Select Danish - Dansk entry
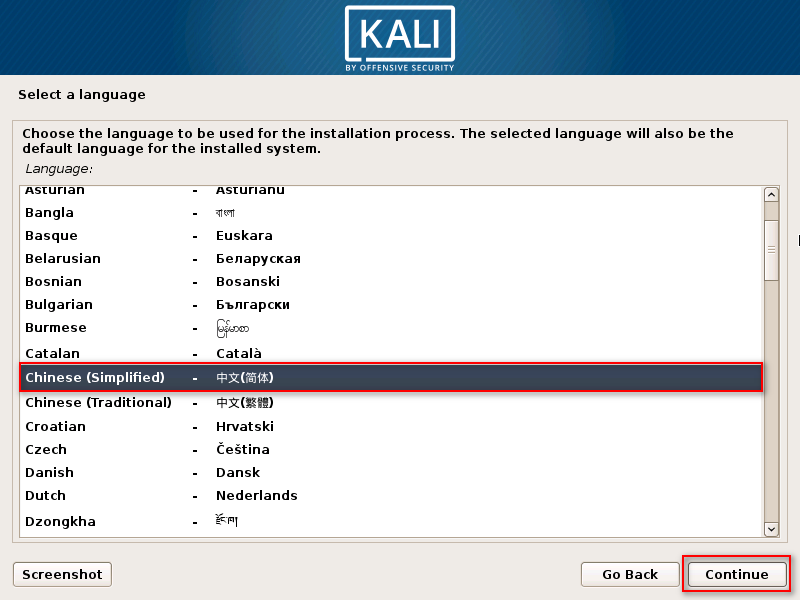800x600 pixels. (x=391, y=472)
